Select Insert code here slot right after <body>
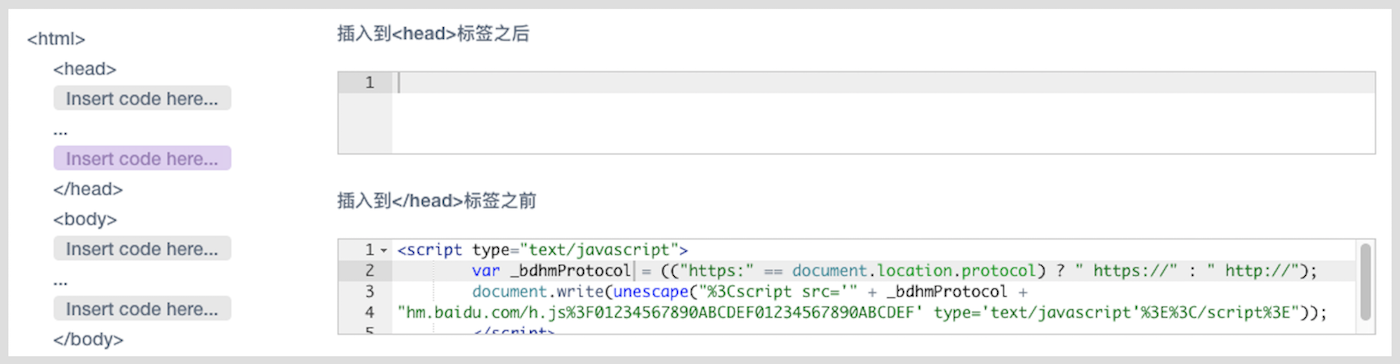 point(142,248)
